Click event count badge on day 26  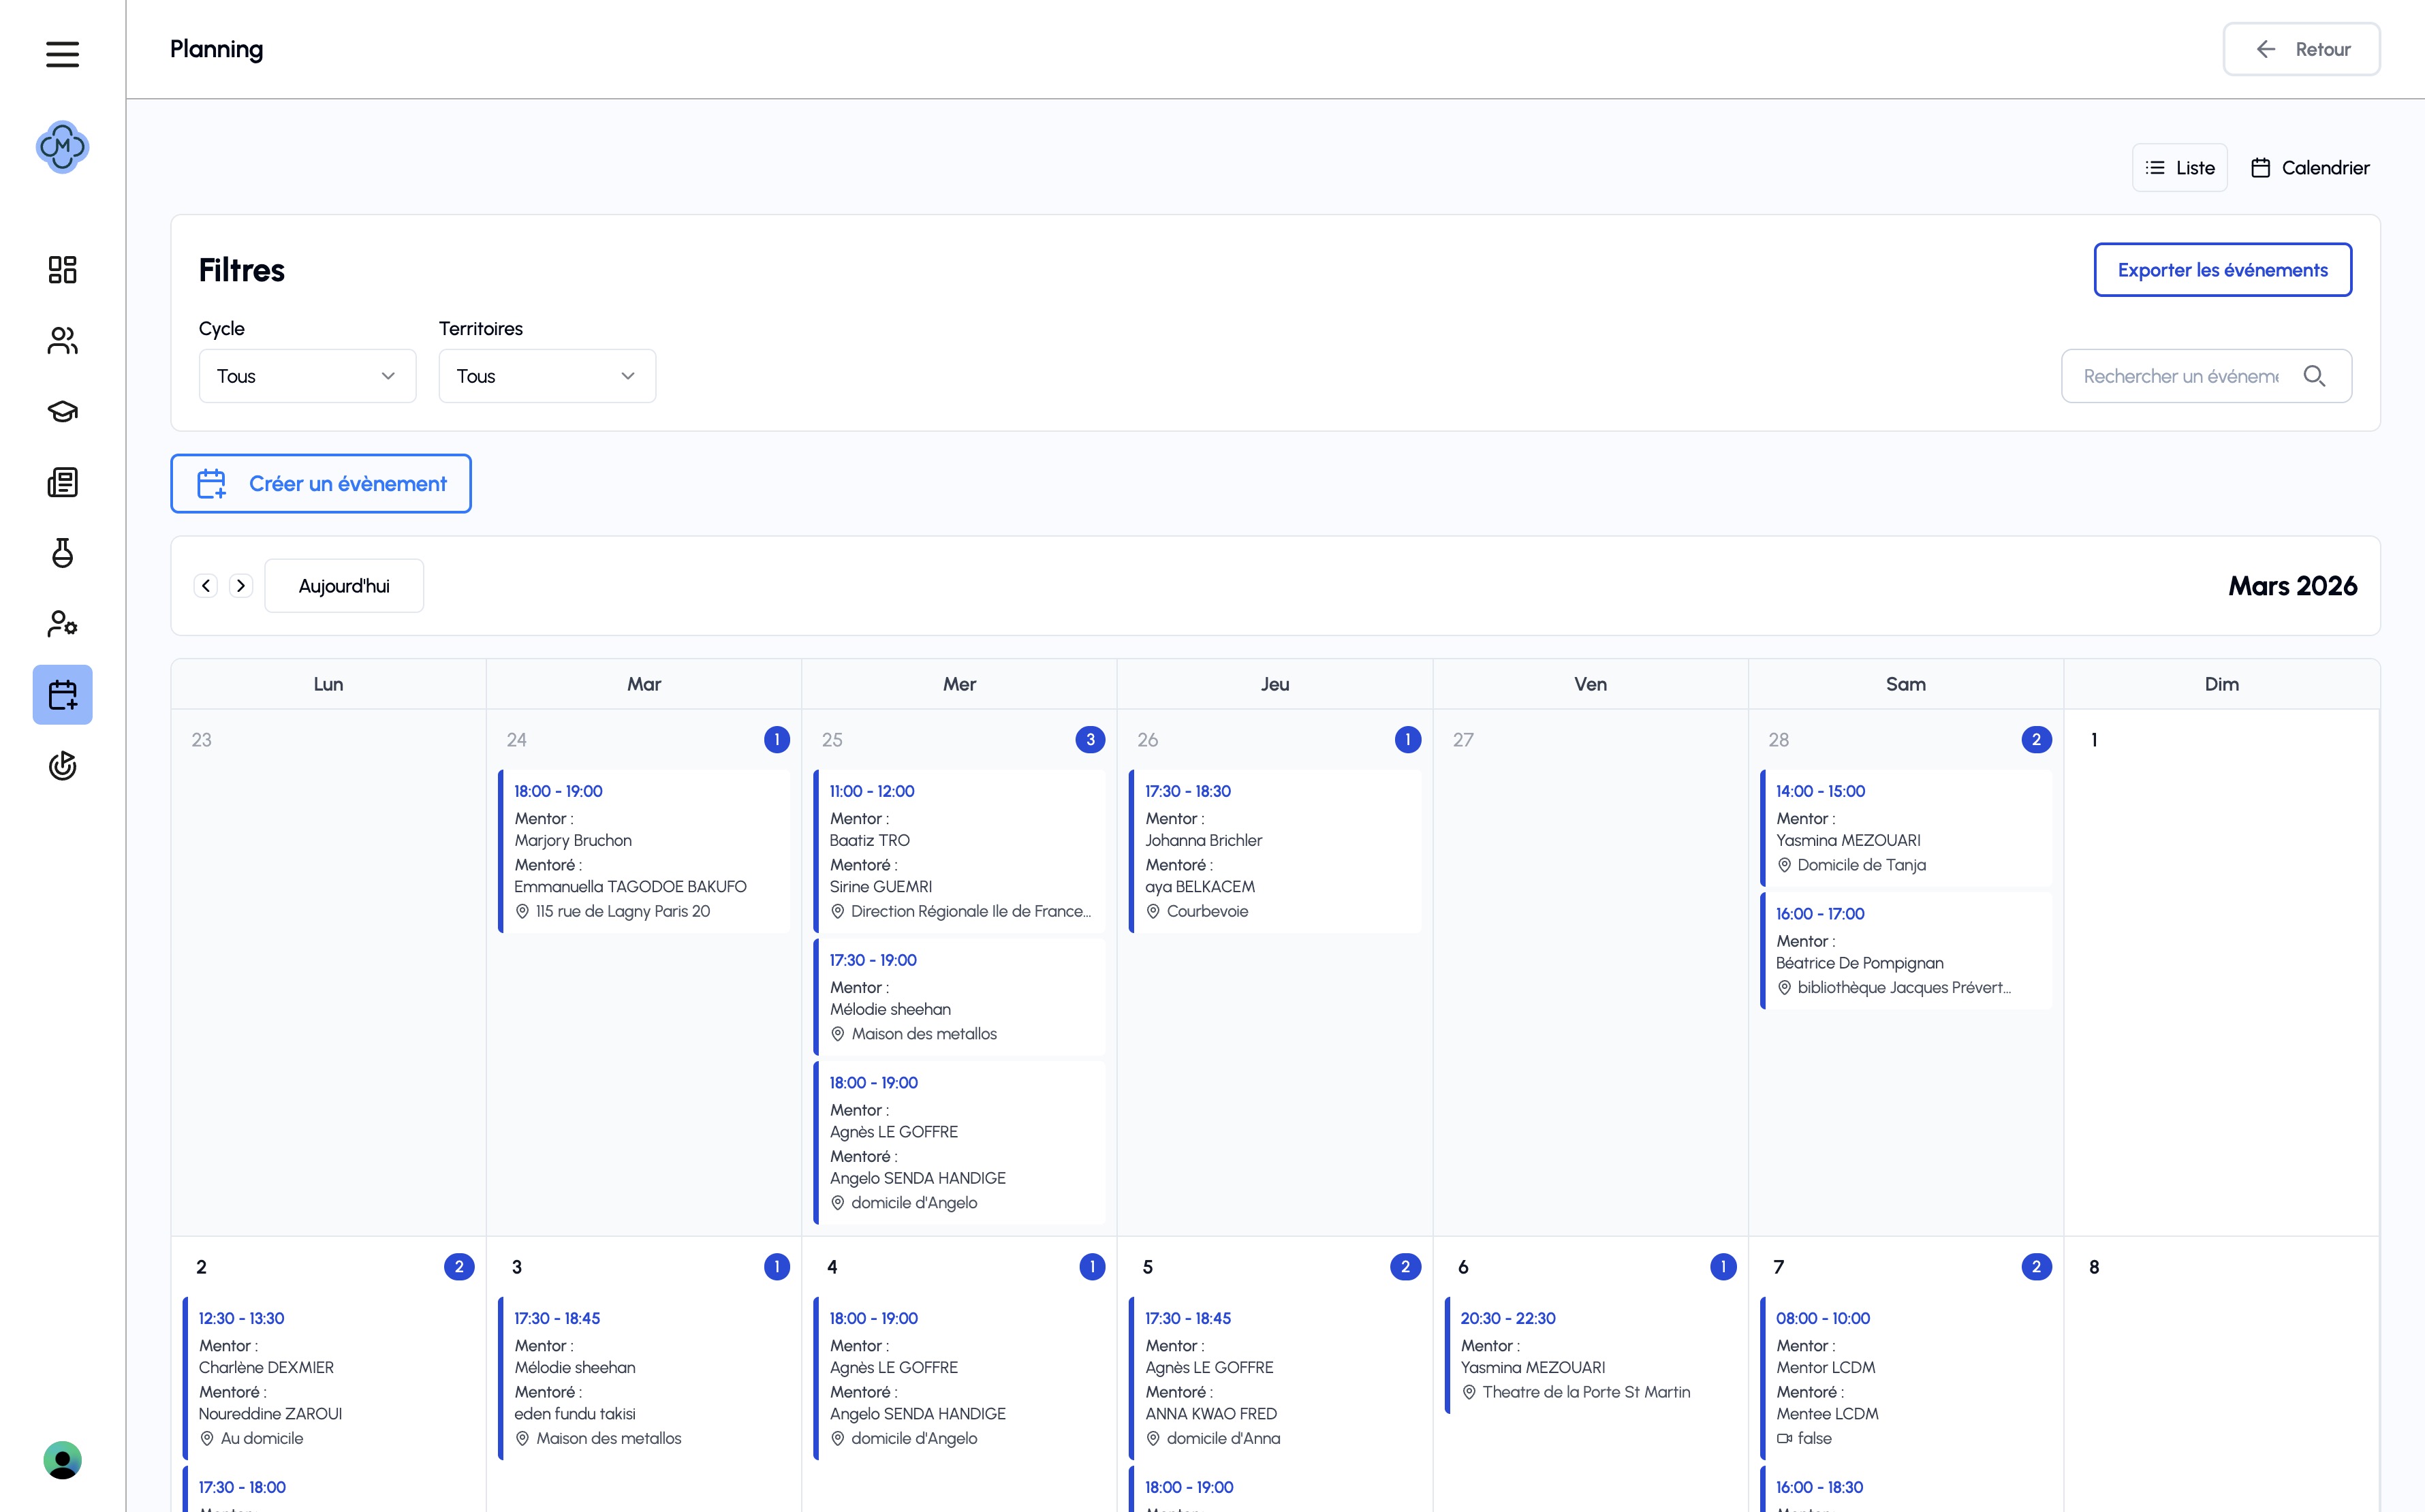coord(1408,740)
